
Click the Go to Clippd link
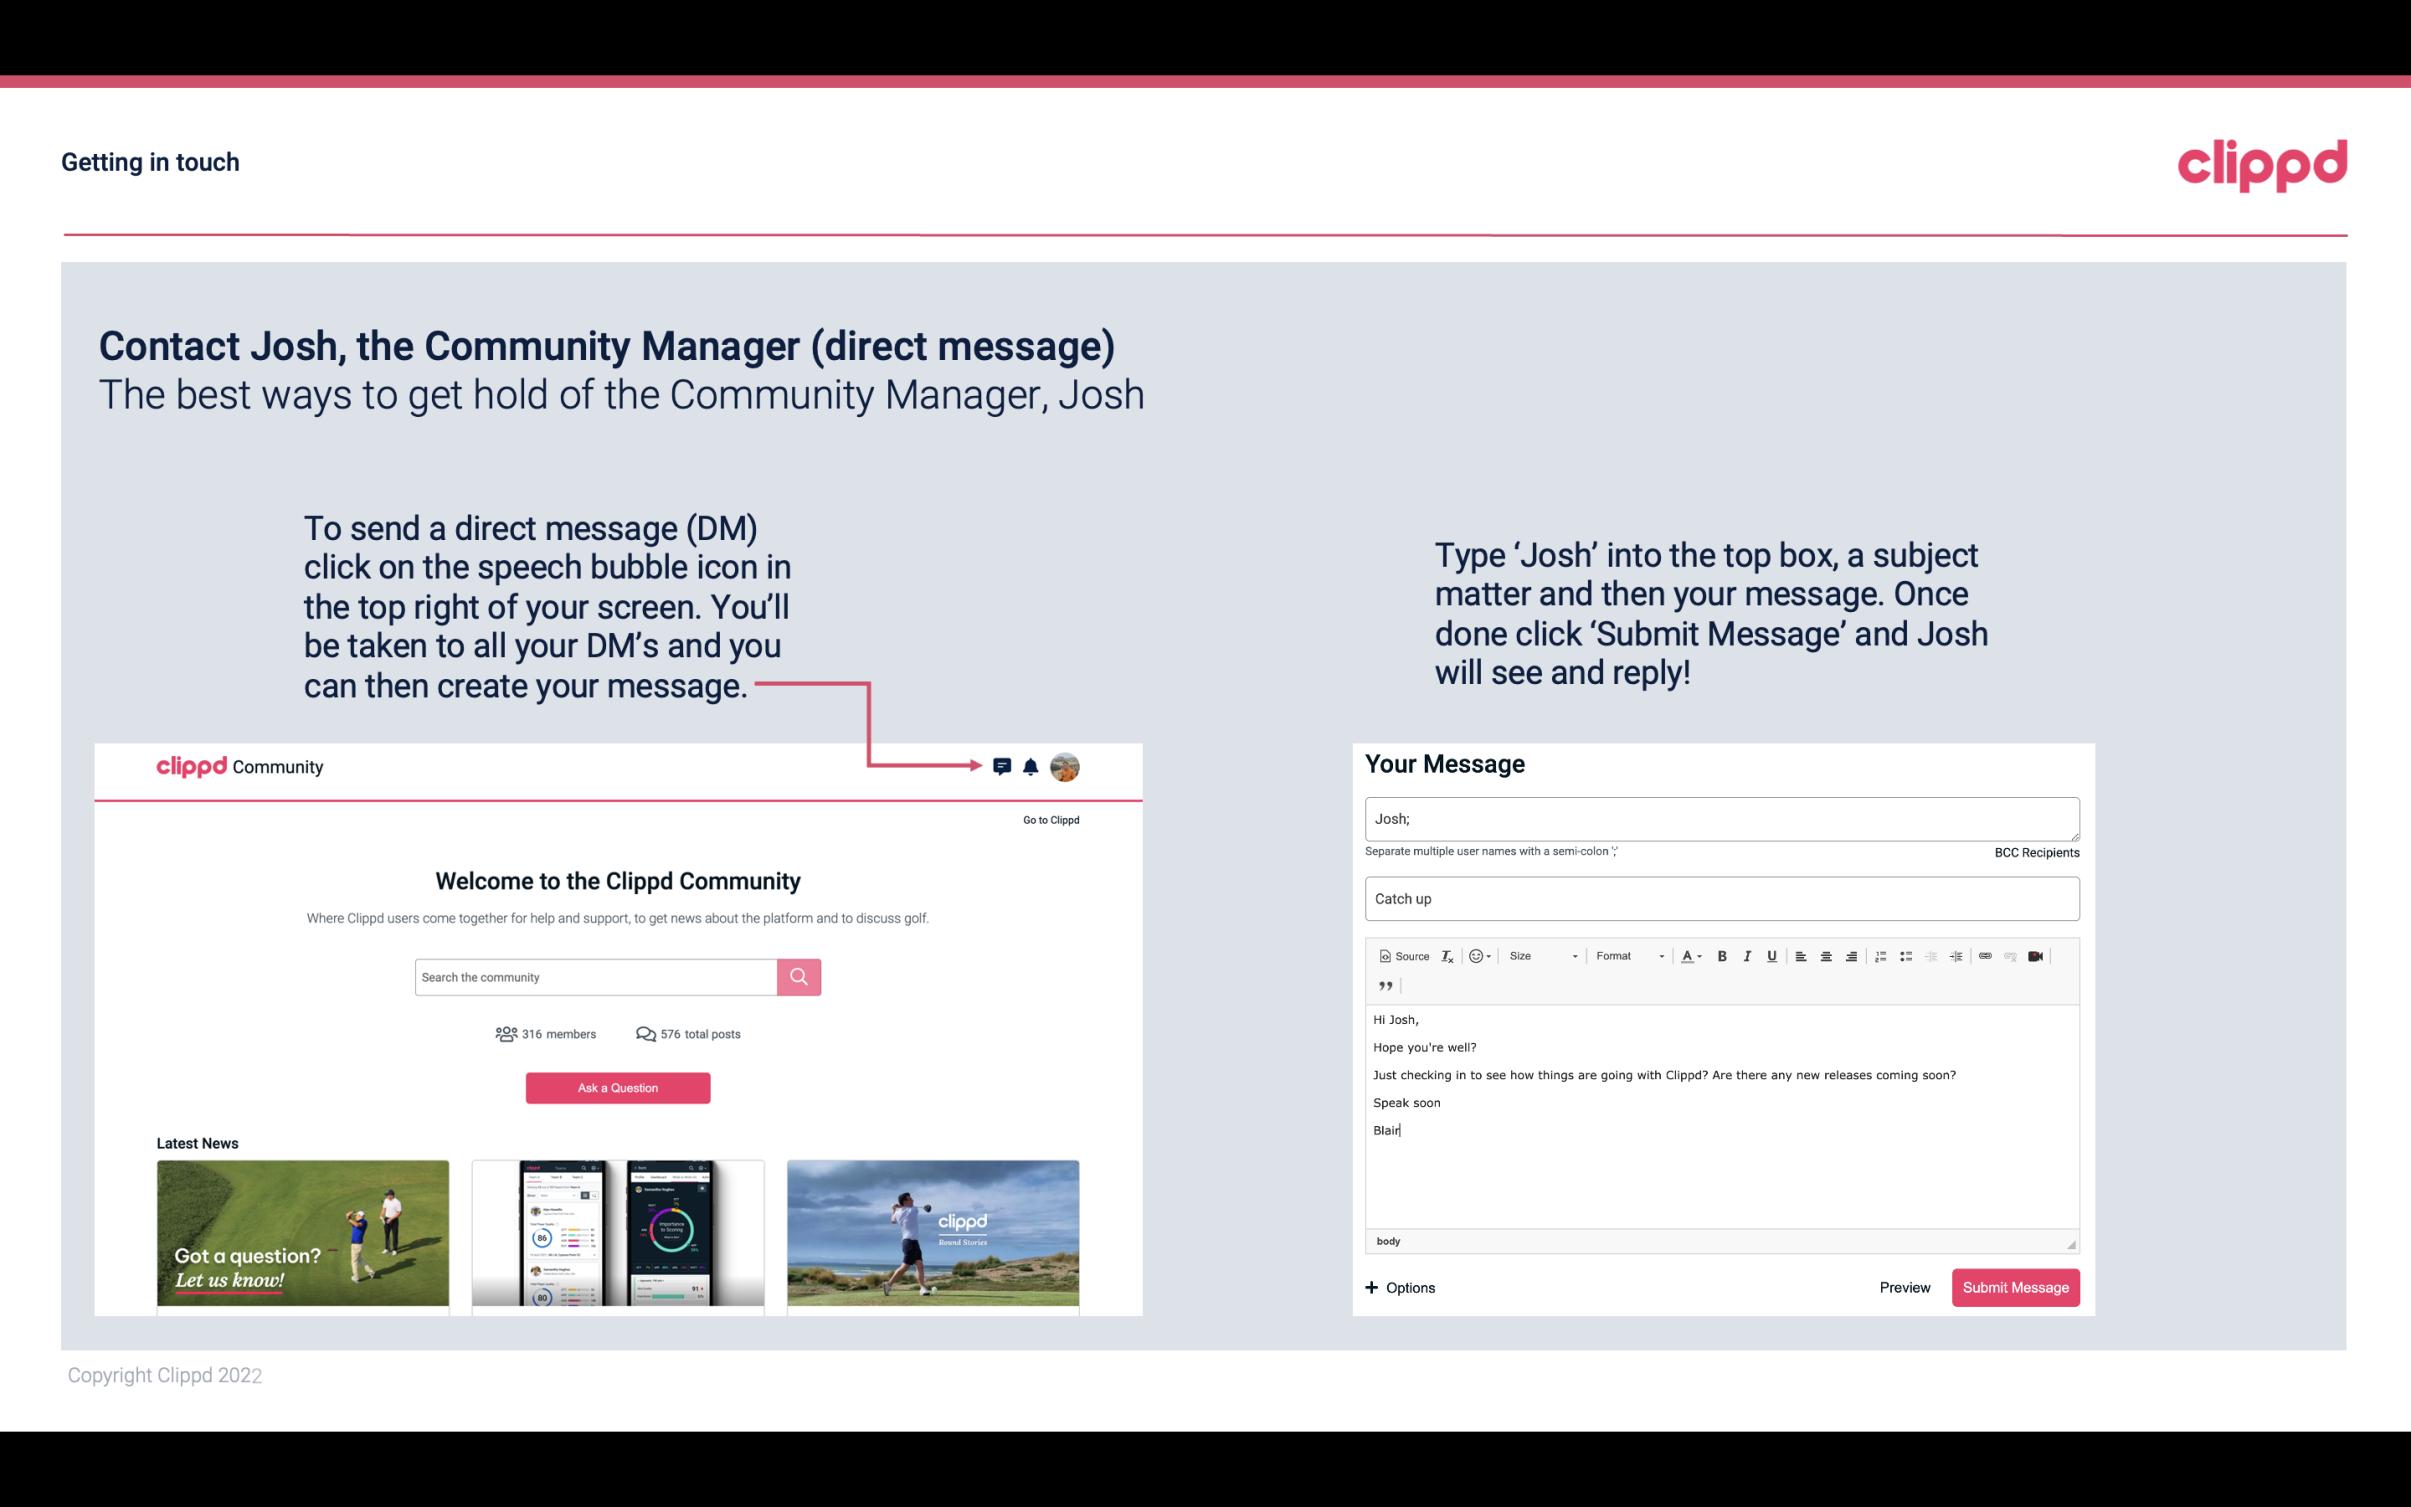pos(1050,819)
